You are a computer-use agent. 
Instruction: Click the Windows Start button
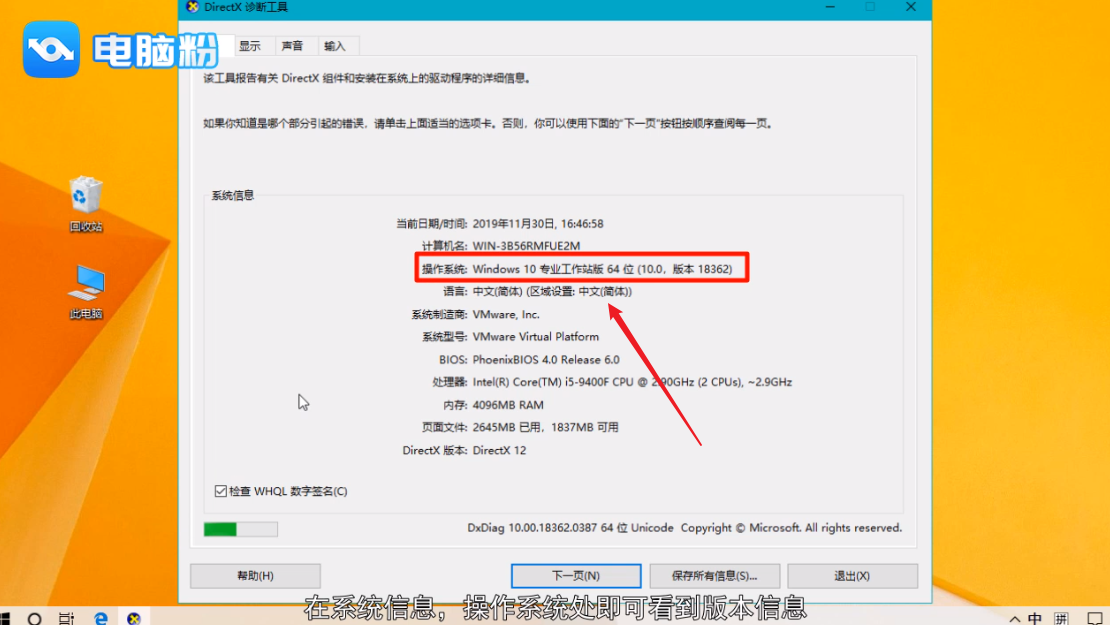5,618
